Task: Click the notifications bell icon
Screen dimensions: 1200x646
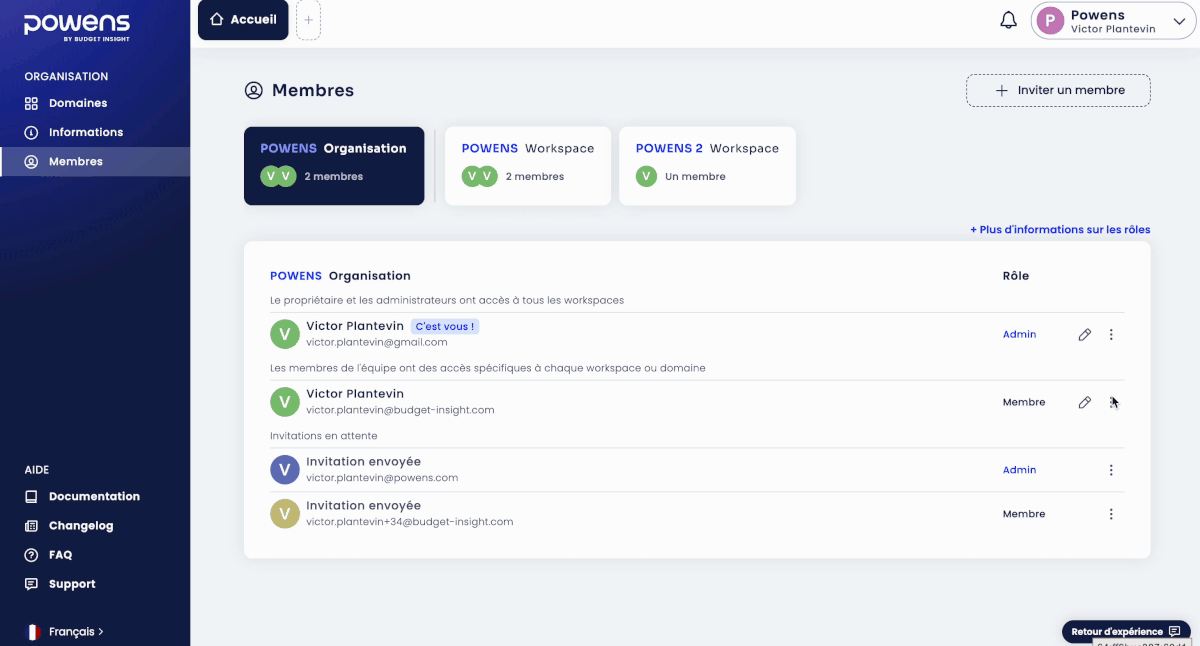Action: coord(1008,21)
